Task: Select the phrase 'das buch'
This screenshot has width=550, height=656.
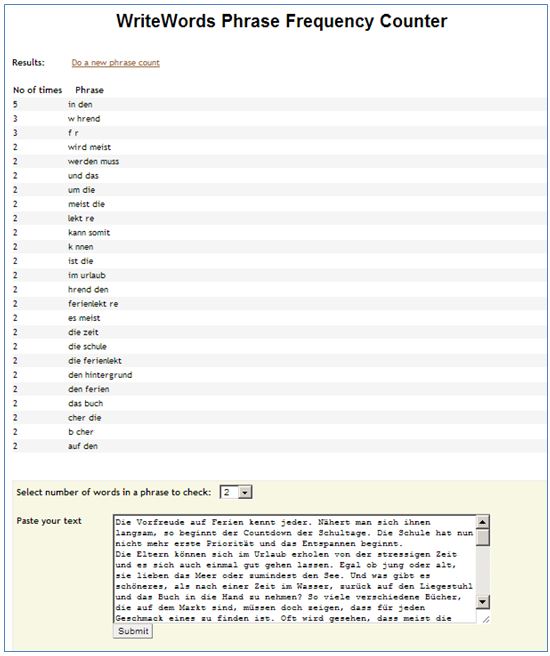Action: [85, 403]
